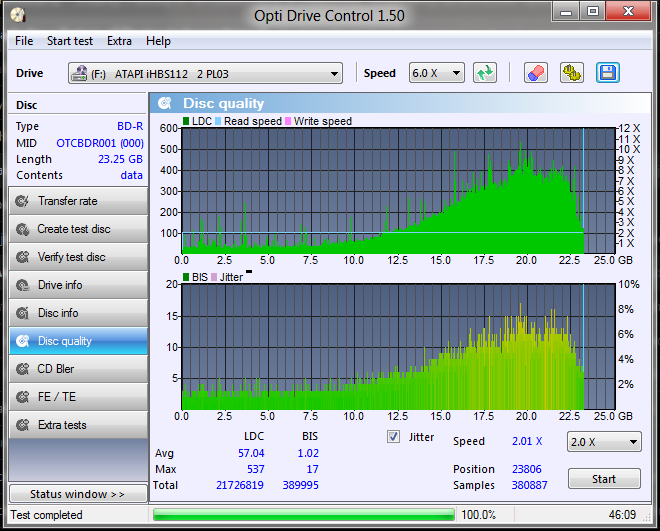660x531 pixels.
Task: Click the Read speed blue legend swatch
Action: coord(218,121)
